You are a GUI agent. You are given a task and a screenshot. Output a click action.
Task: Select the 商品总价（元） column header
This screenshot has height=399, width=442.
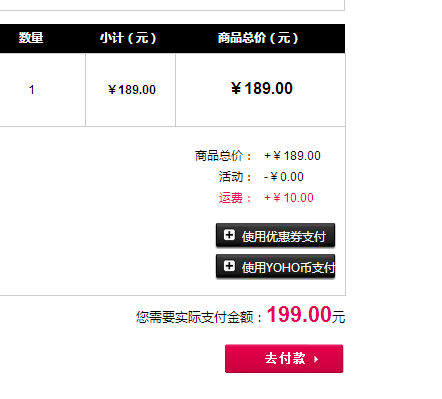click(258, 38)
